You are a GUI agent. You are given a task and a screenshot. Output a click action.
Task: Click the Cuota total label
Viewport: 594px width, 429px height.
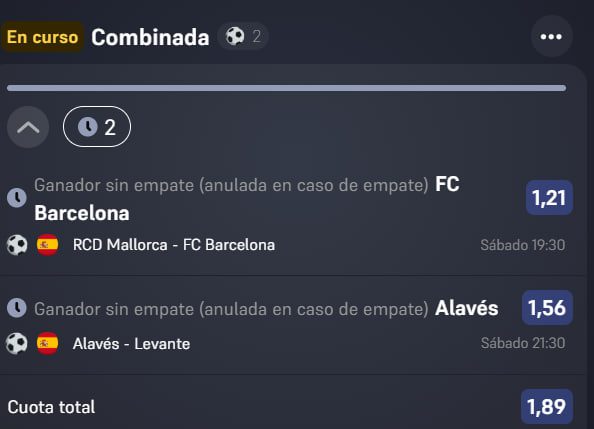(52, 407)
